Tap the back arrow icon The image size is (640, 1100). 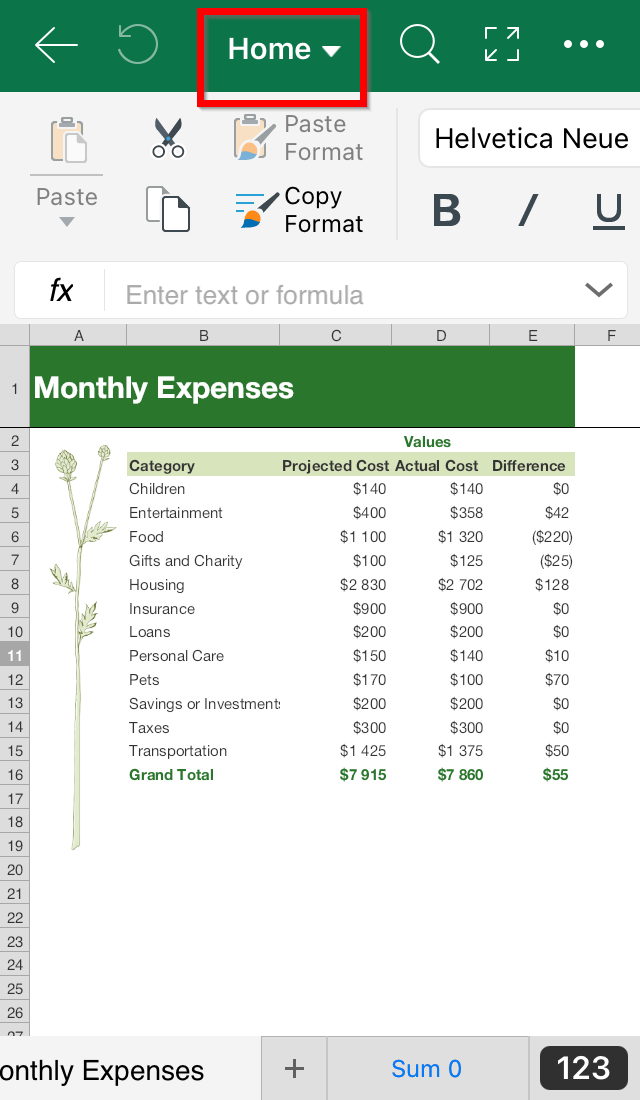56,46
